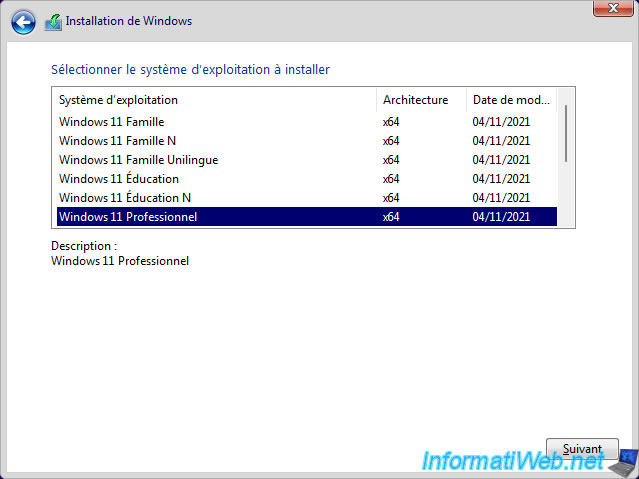
Task: Click the Architecture column header
Action: point(421,100)
